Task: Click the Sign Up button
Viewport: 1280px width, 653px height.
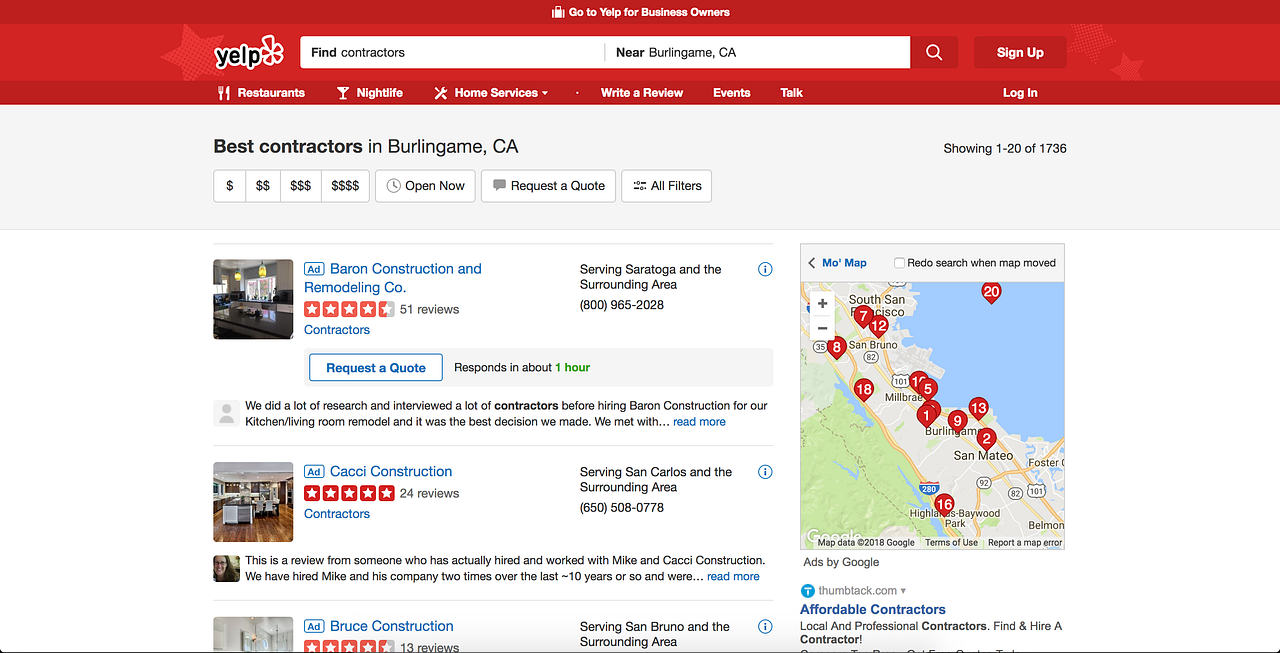Action: click(1020, 52)
